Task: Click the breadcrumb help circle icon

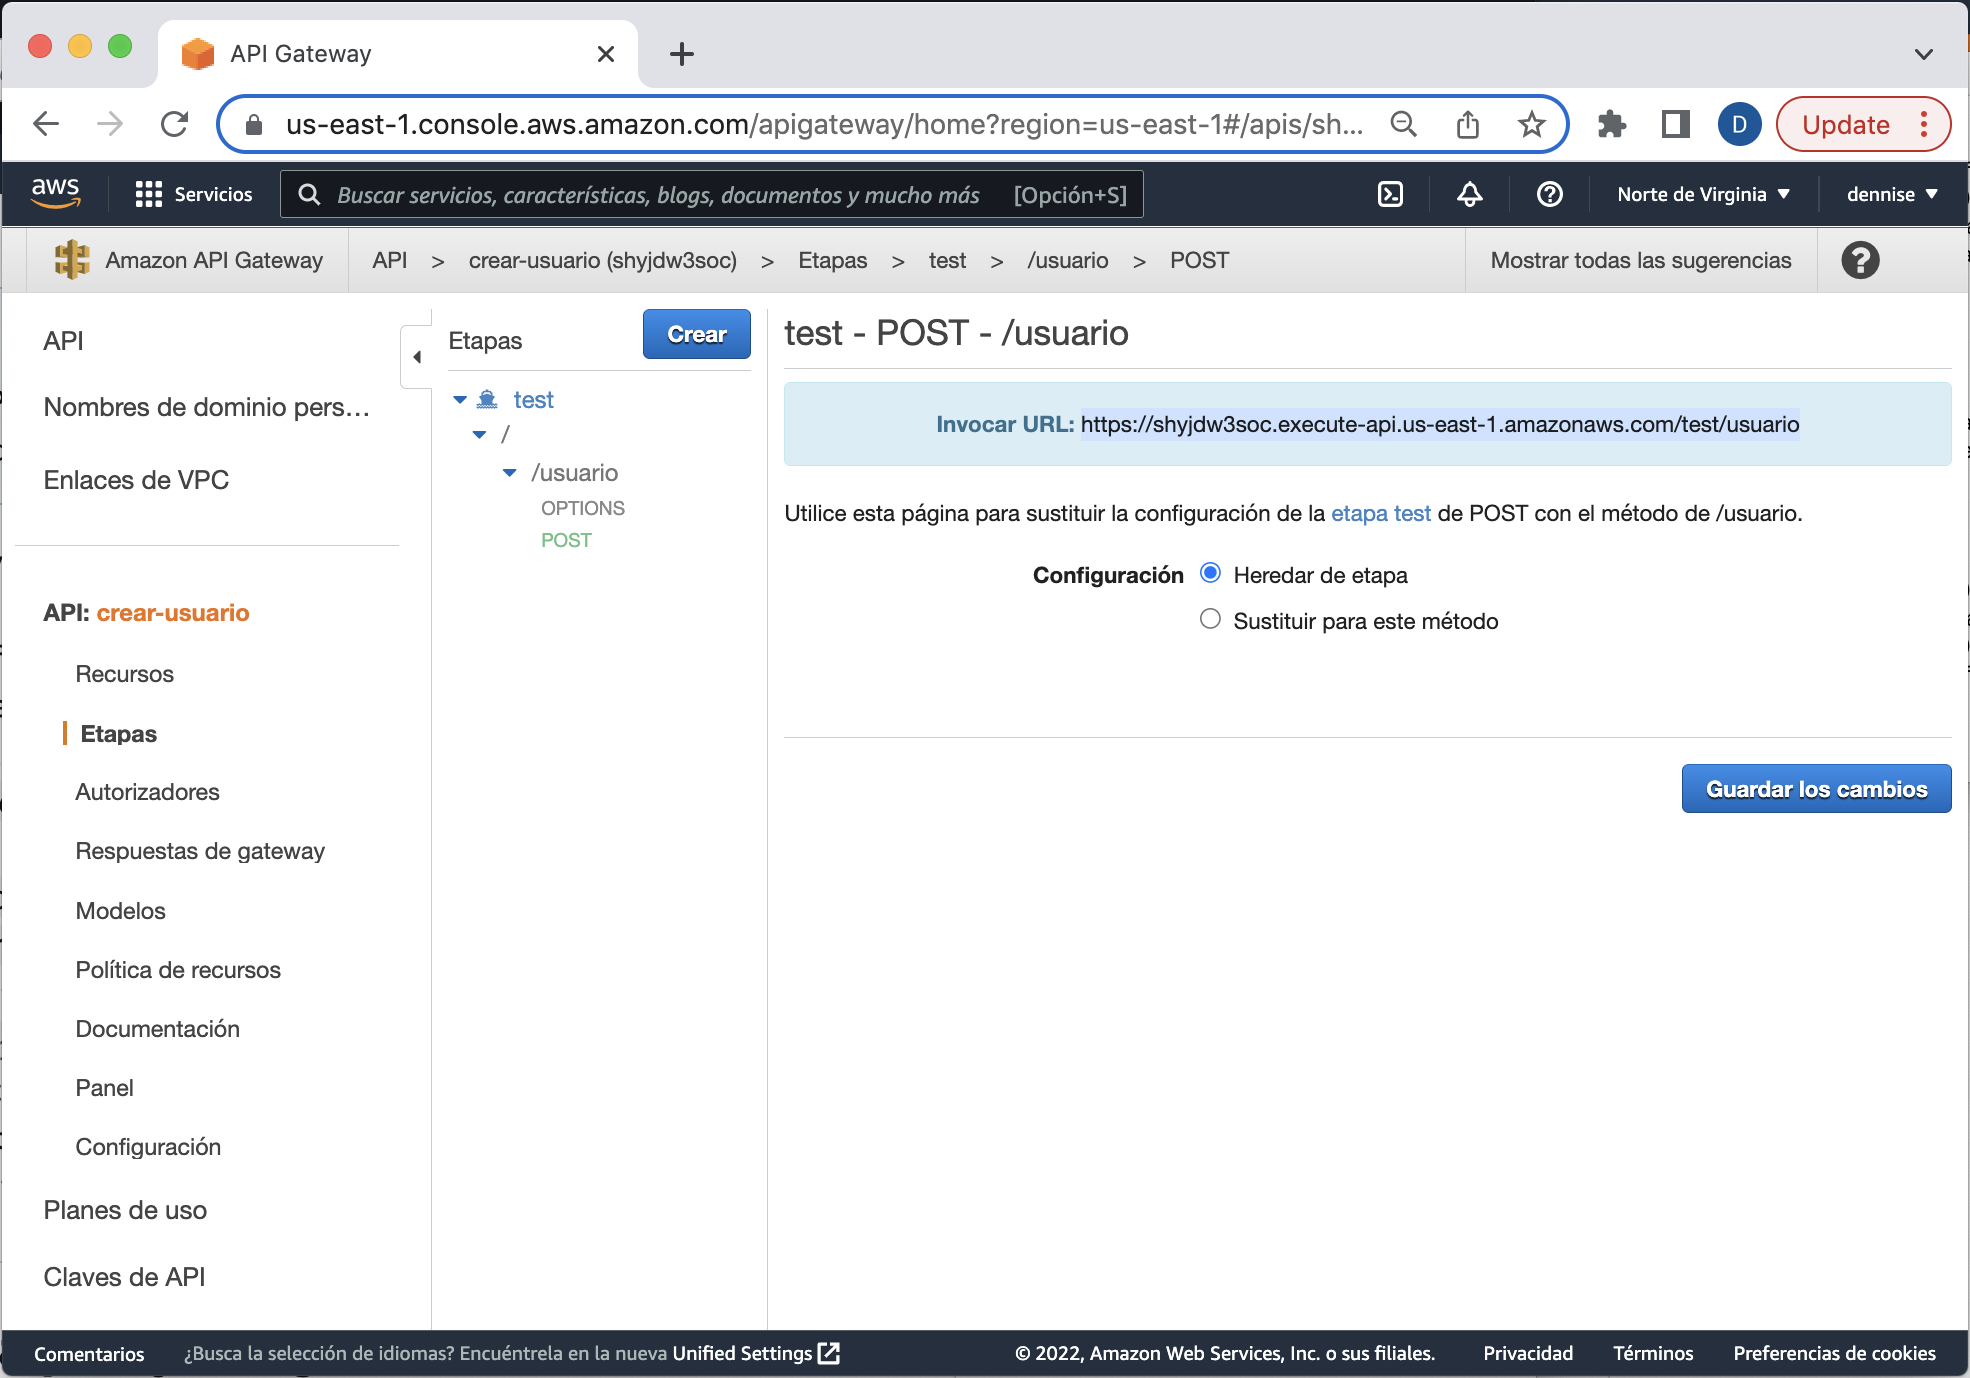Action: coord(1860,260)
